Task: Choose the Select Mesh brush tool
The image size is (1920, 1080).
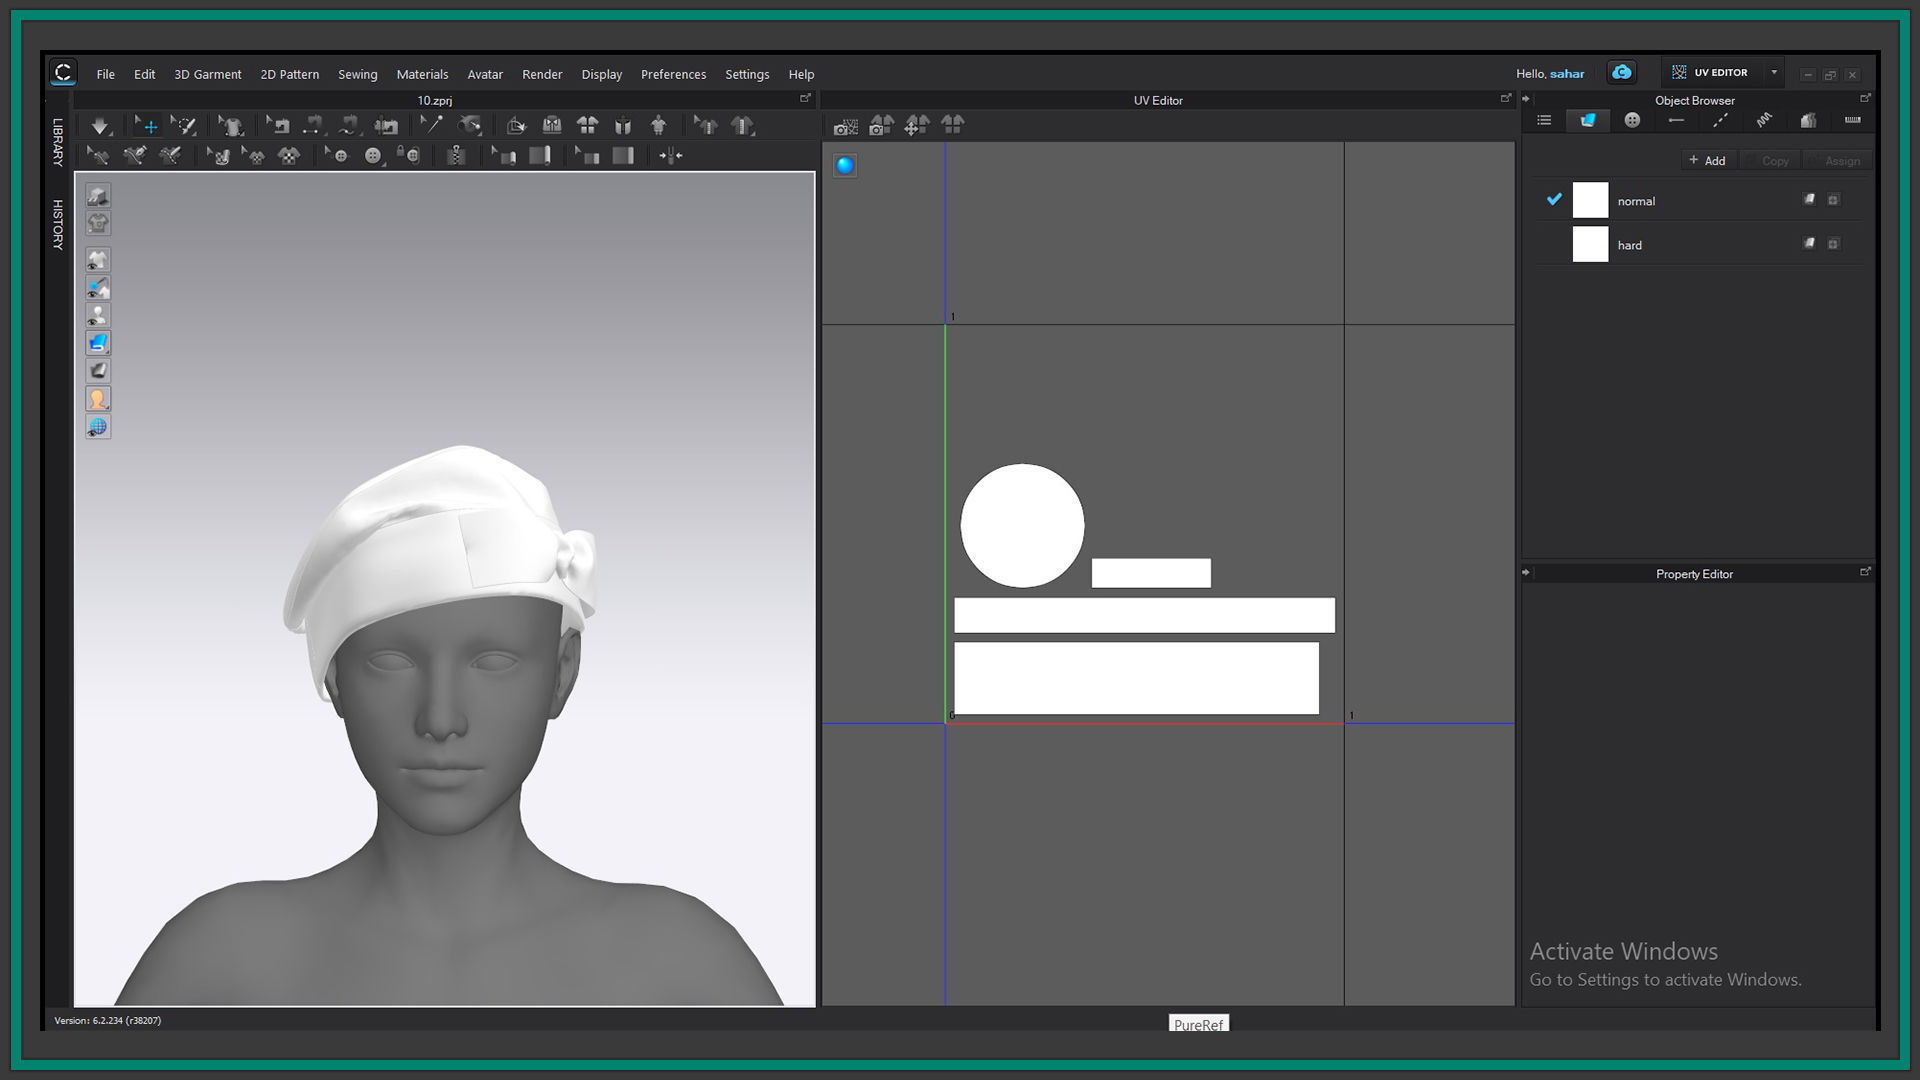Action: coord(184,126)
